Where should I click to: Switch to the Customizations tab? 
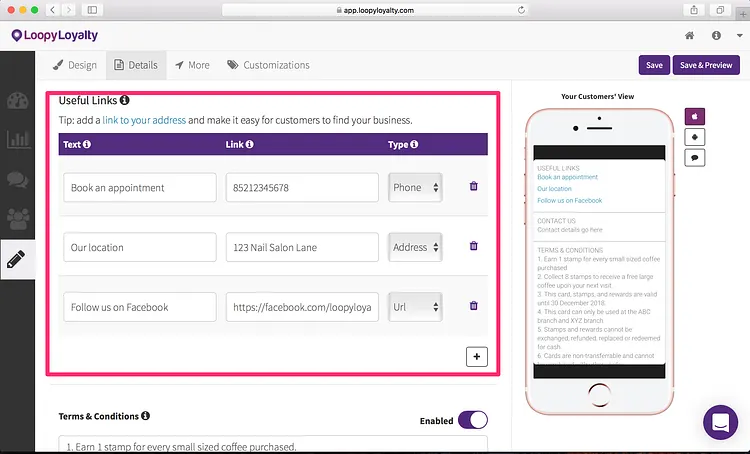[268, 65]
